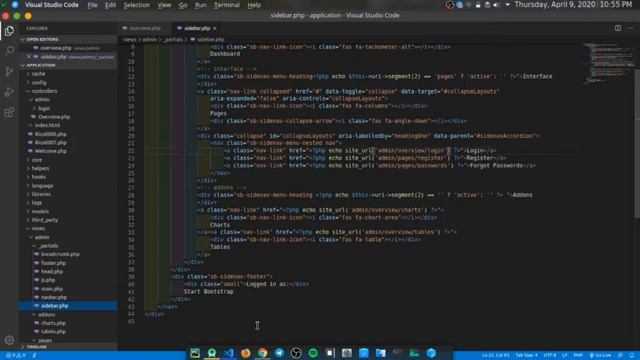Click the UTF-8 encoding indicator
The image size is (640, 360).
pos(550,356)
